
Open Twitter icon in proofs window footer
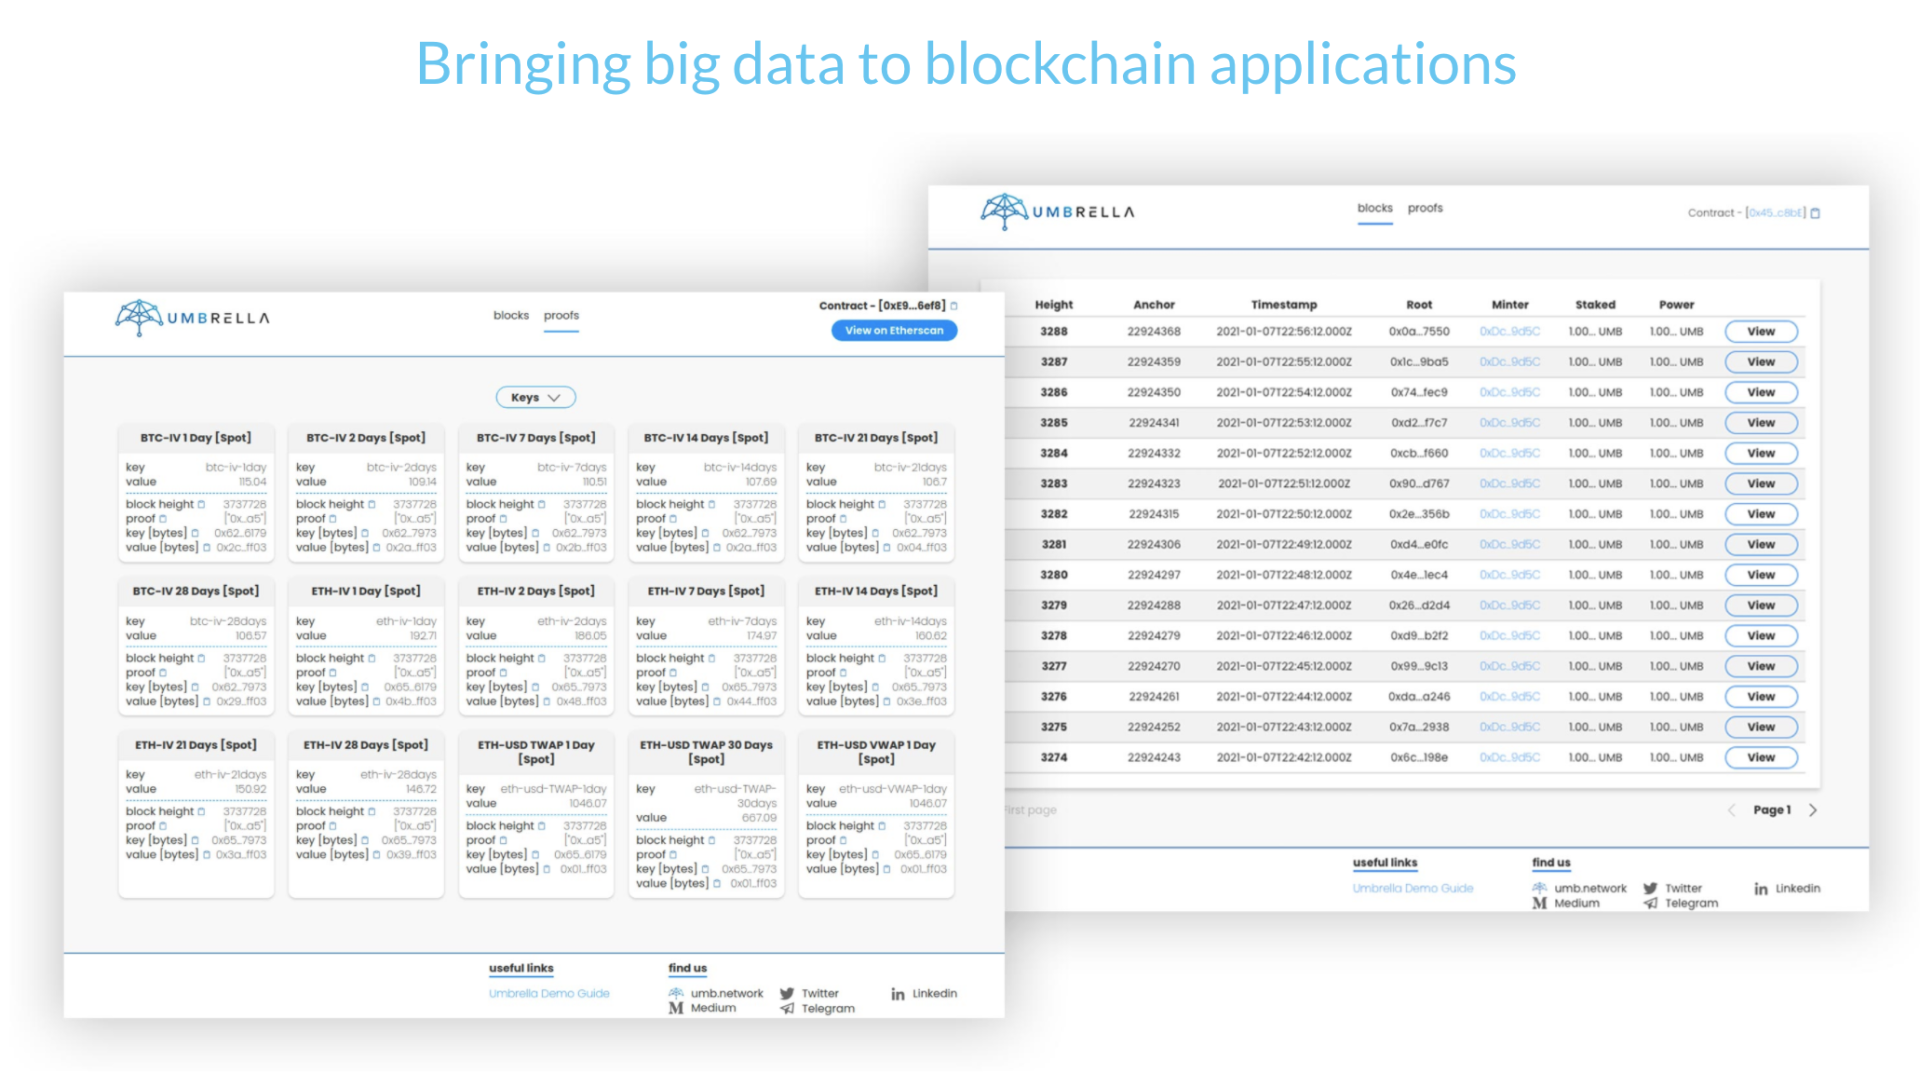pyautogui.click(x=787, y=994)
